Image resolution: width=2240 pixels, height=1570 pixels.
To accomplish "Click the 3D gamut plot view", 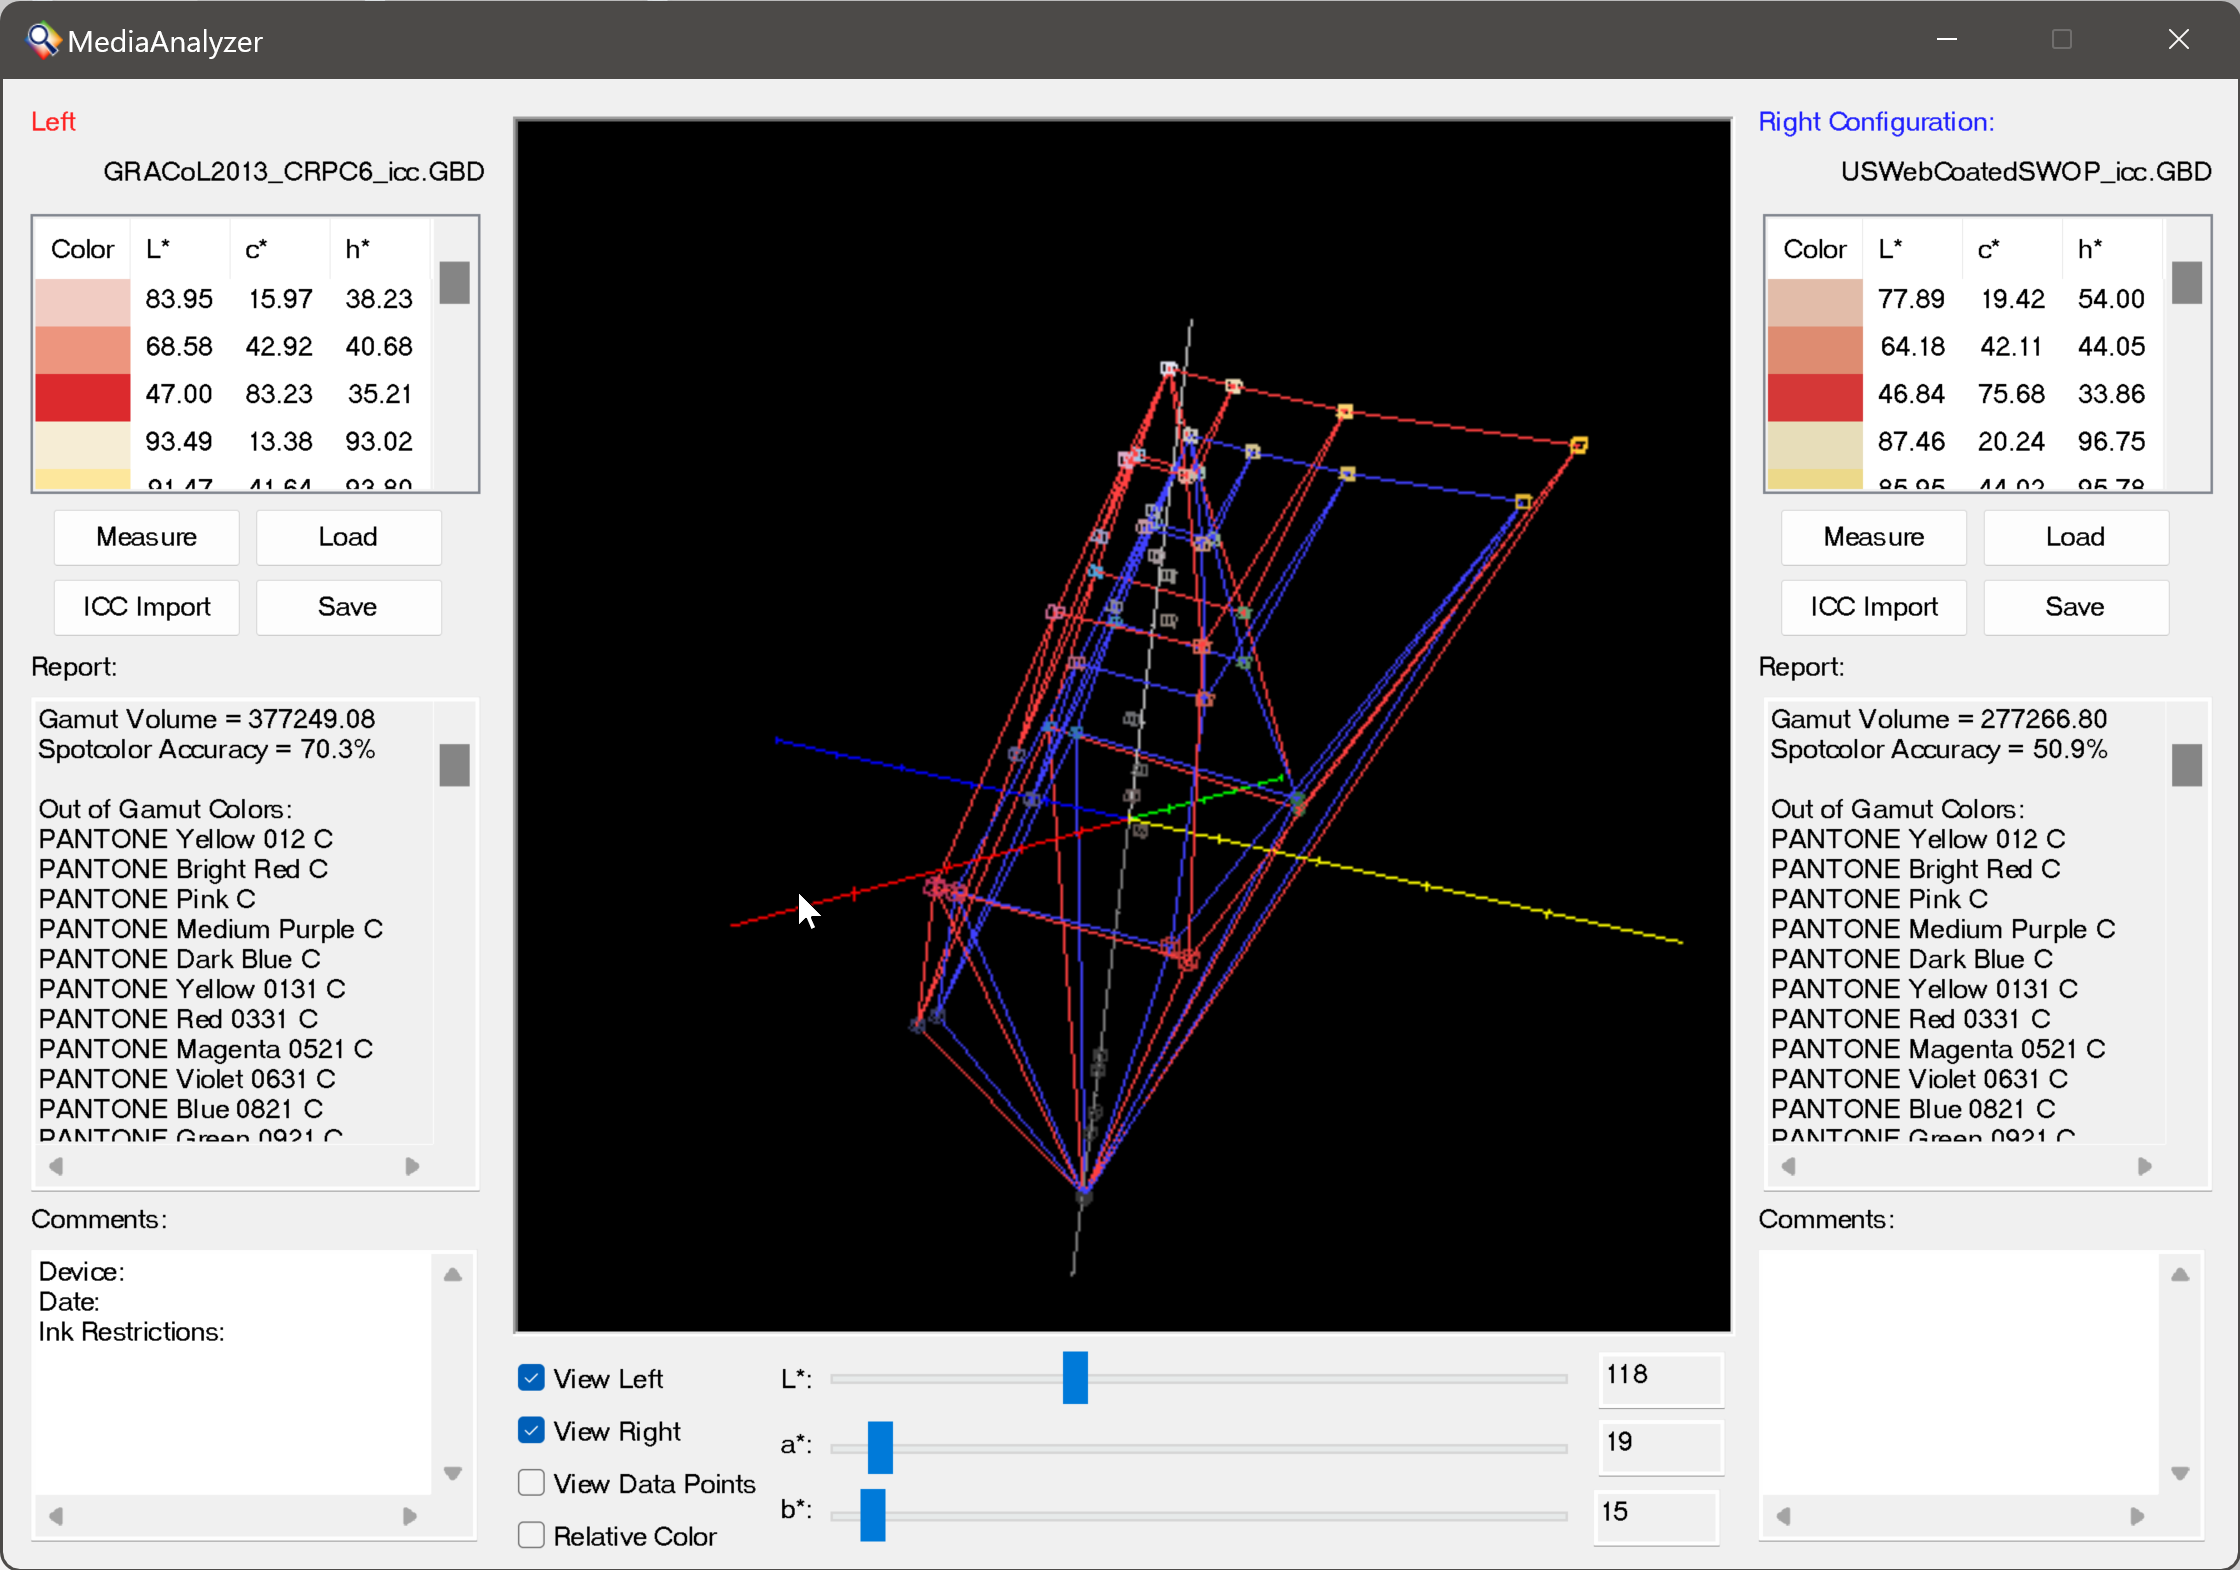I will coord(1122,726).
